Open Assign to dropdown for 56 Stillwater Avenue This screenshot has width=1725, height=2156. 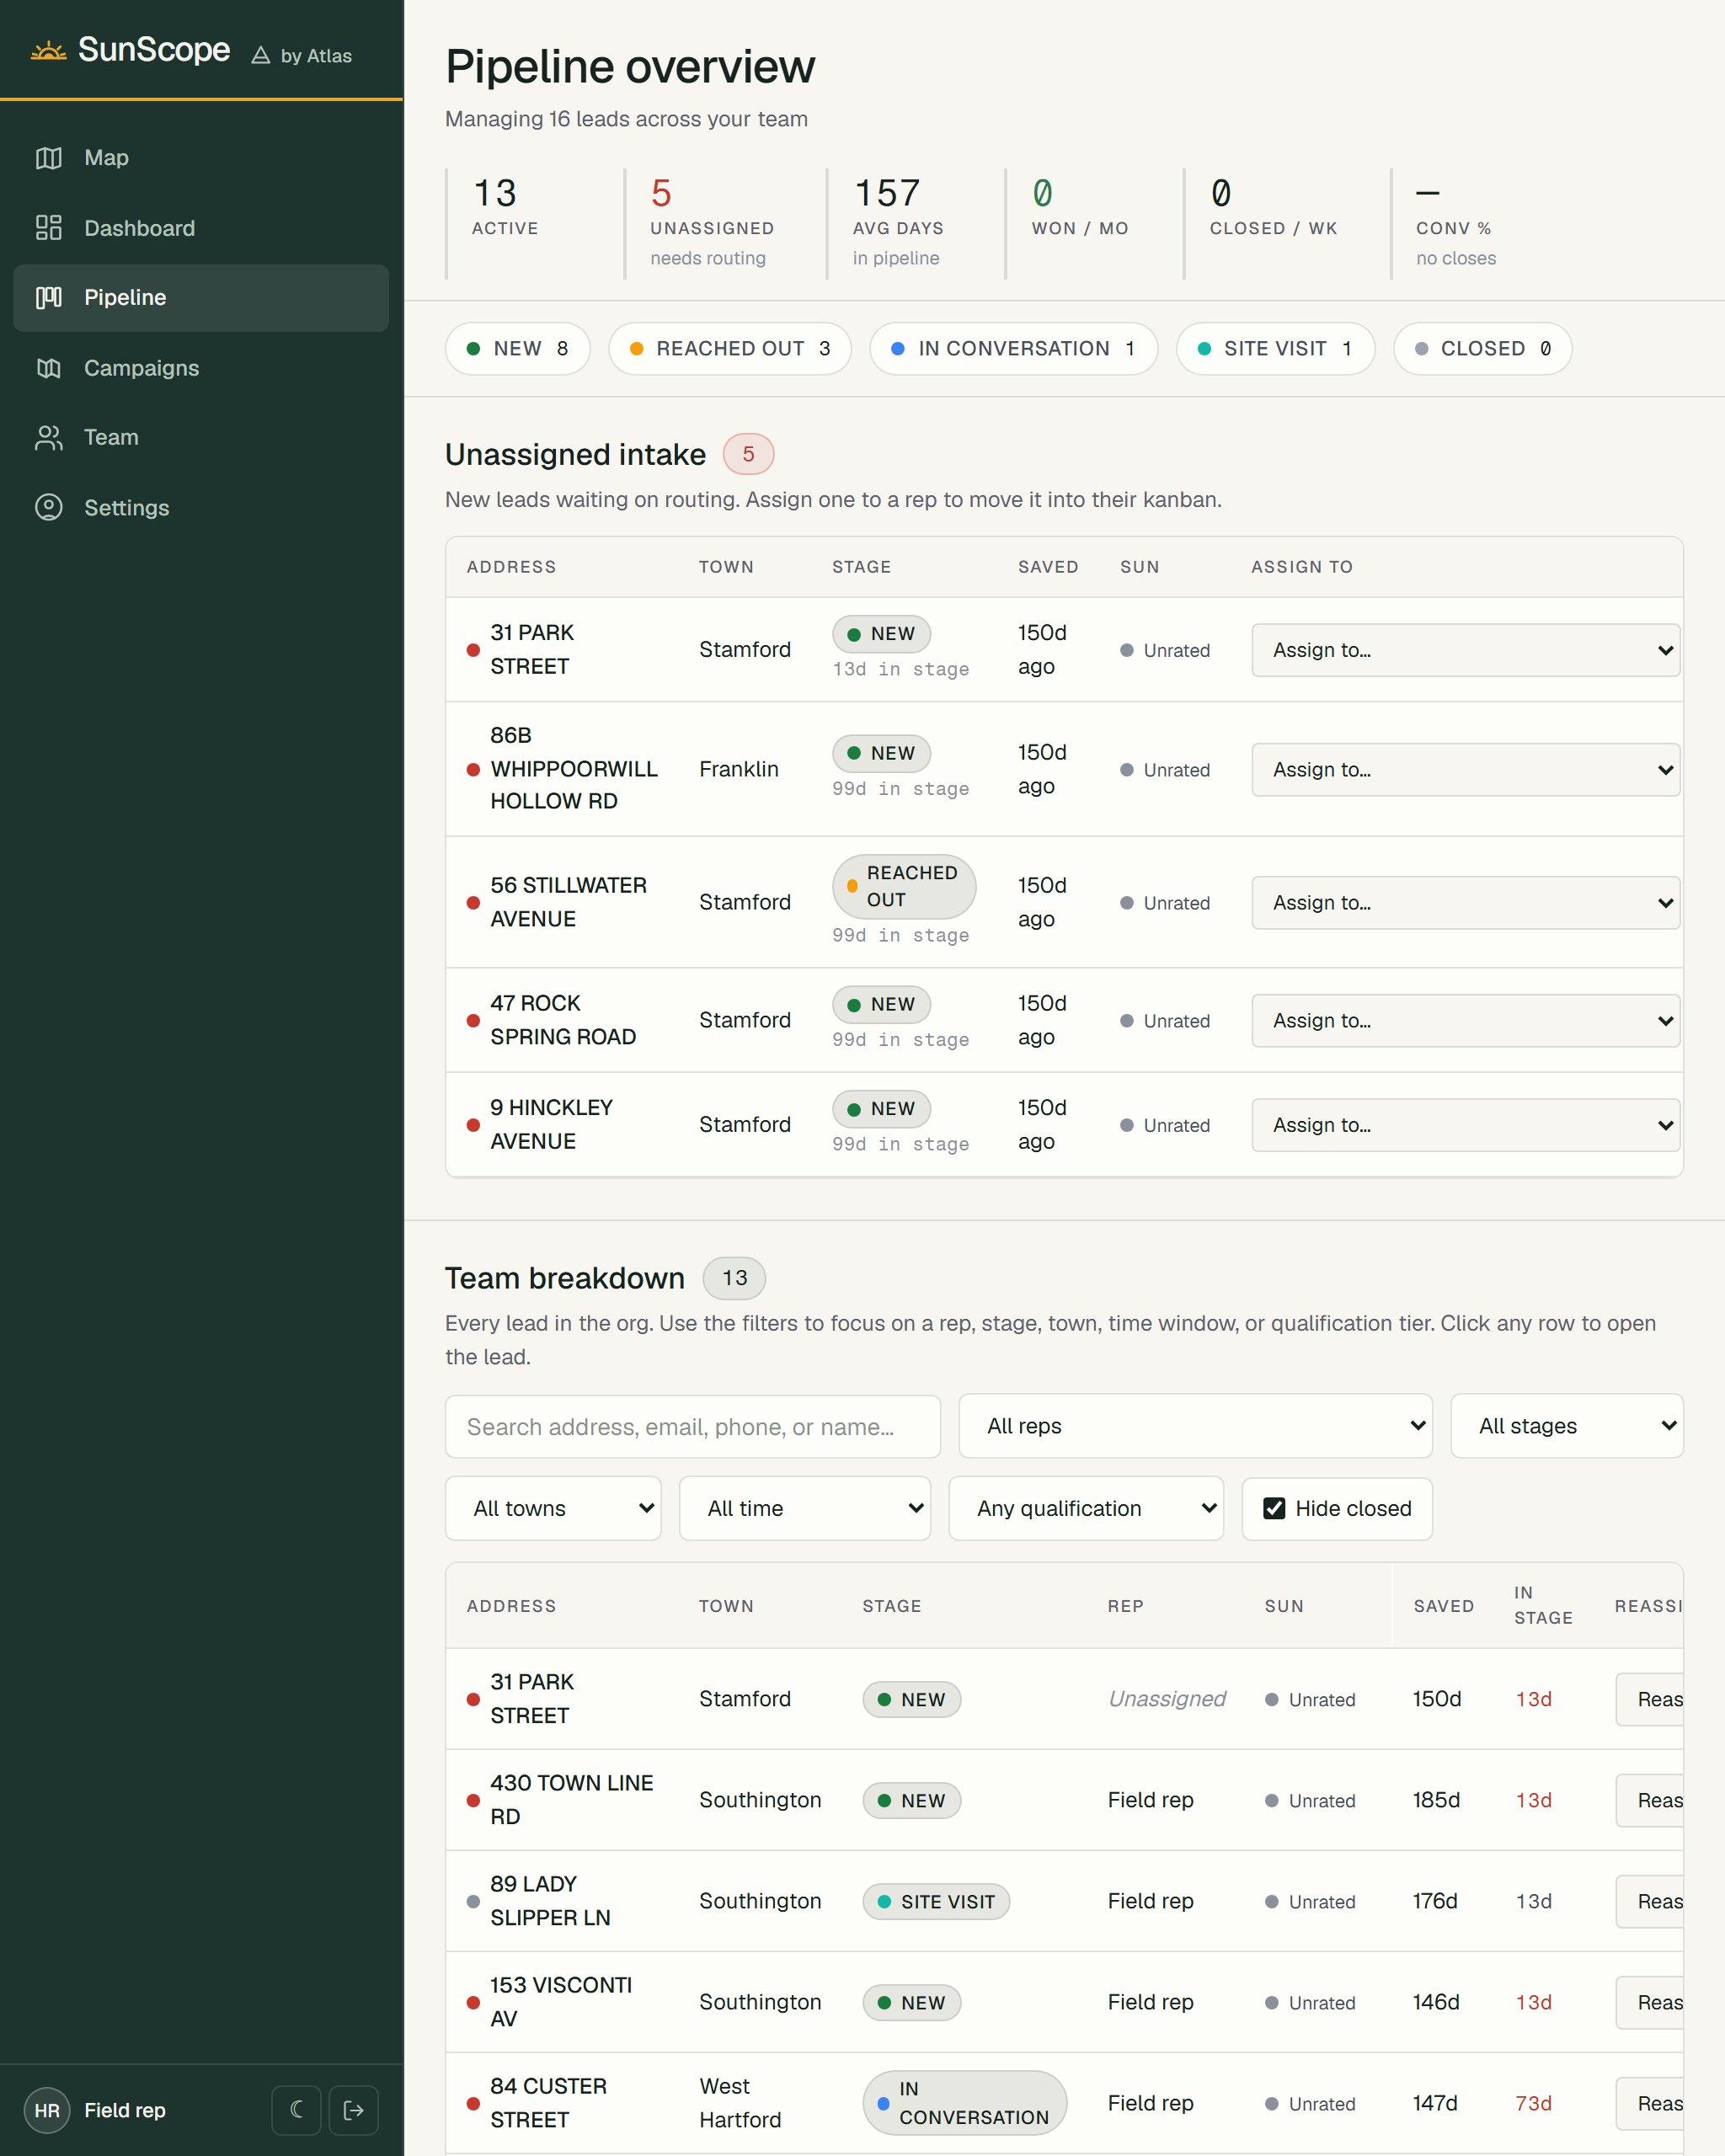[x=1466, y=903]
